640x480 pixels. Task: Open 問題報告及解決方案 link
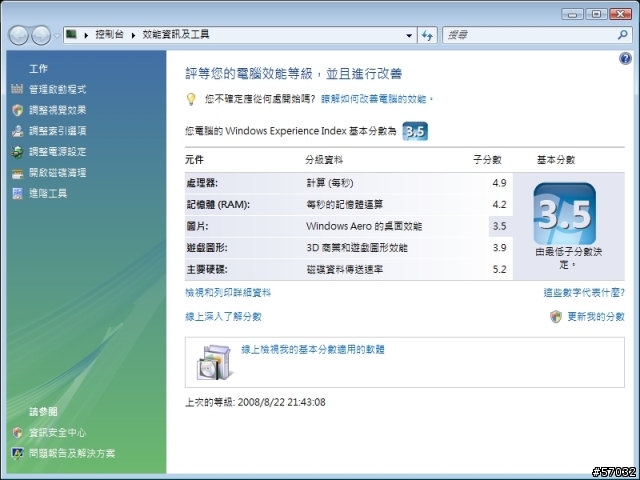[72, 453]
